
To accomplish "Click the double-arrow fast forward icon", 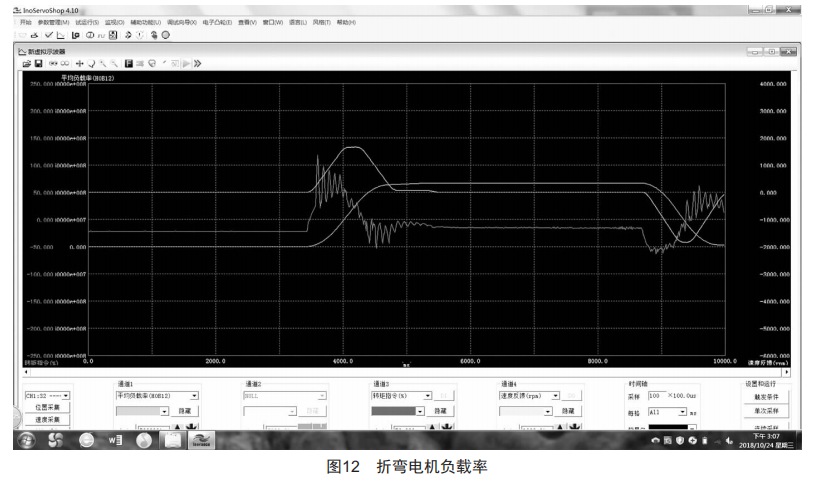I will click(197, 63).
